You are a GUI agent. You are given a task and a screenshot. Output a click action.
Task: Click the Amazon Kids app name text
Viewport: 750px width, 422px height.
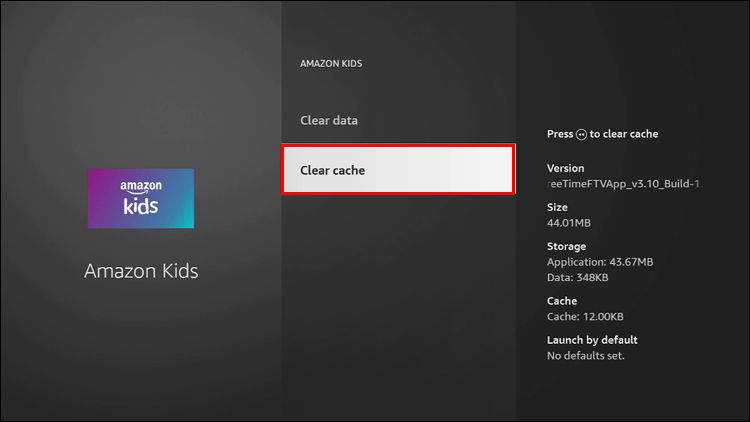(141, 271)
